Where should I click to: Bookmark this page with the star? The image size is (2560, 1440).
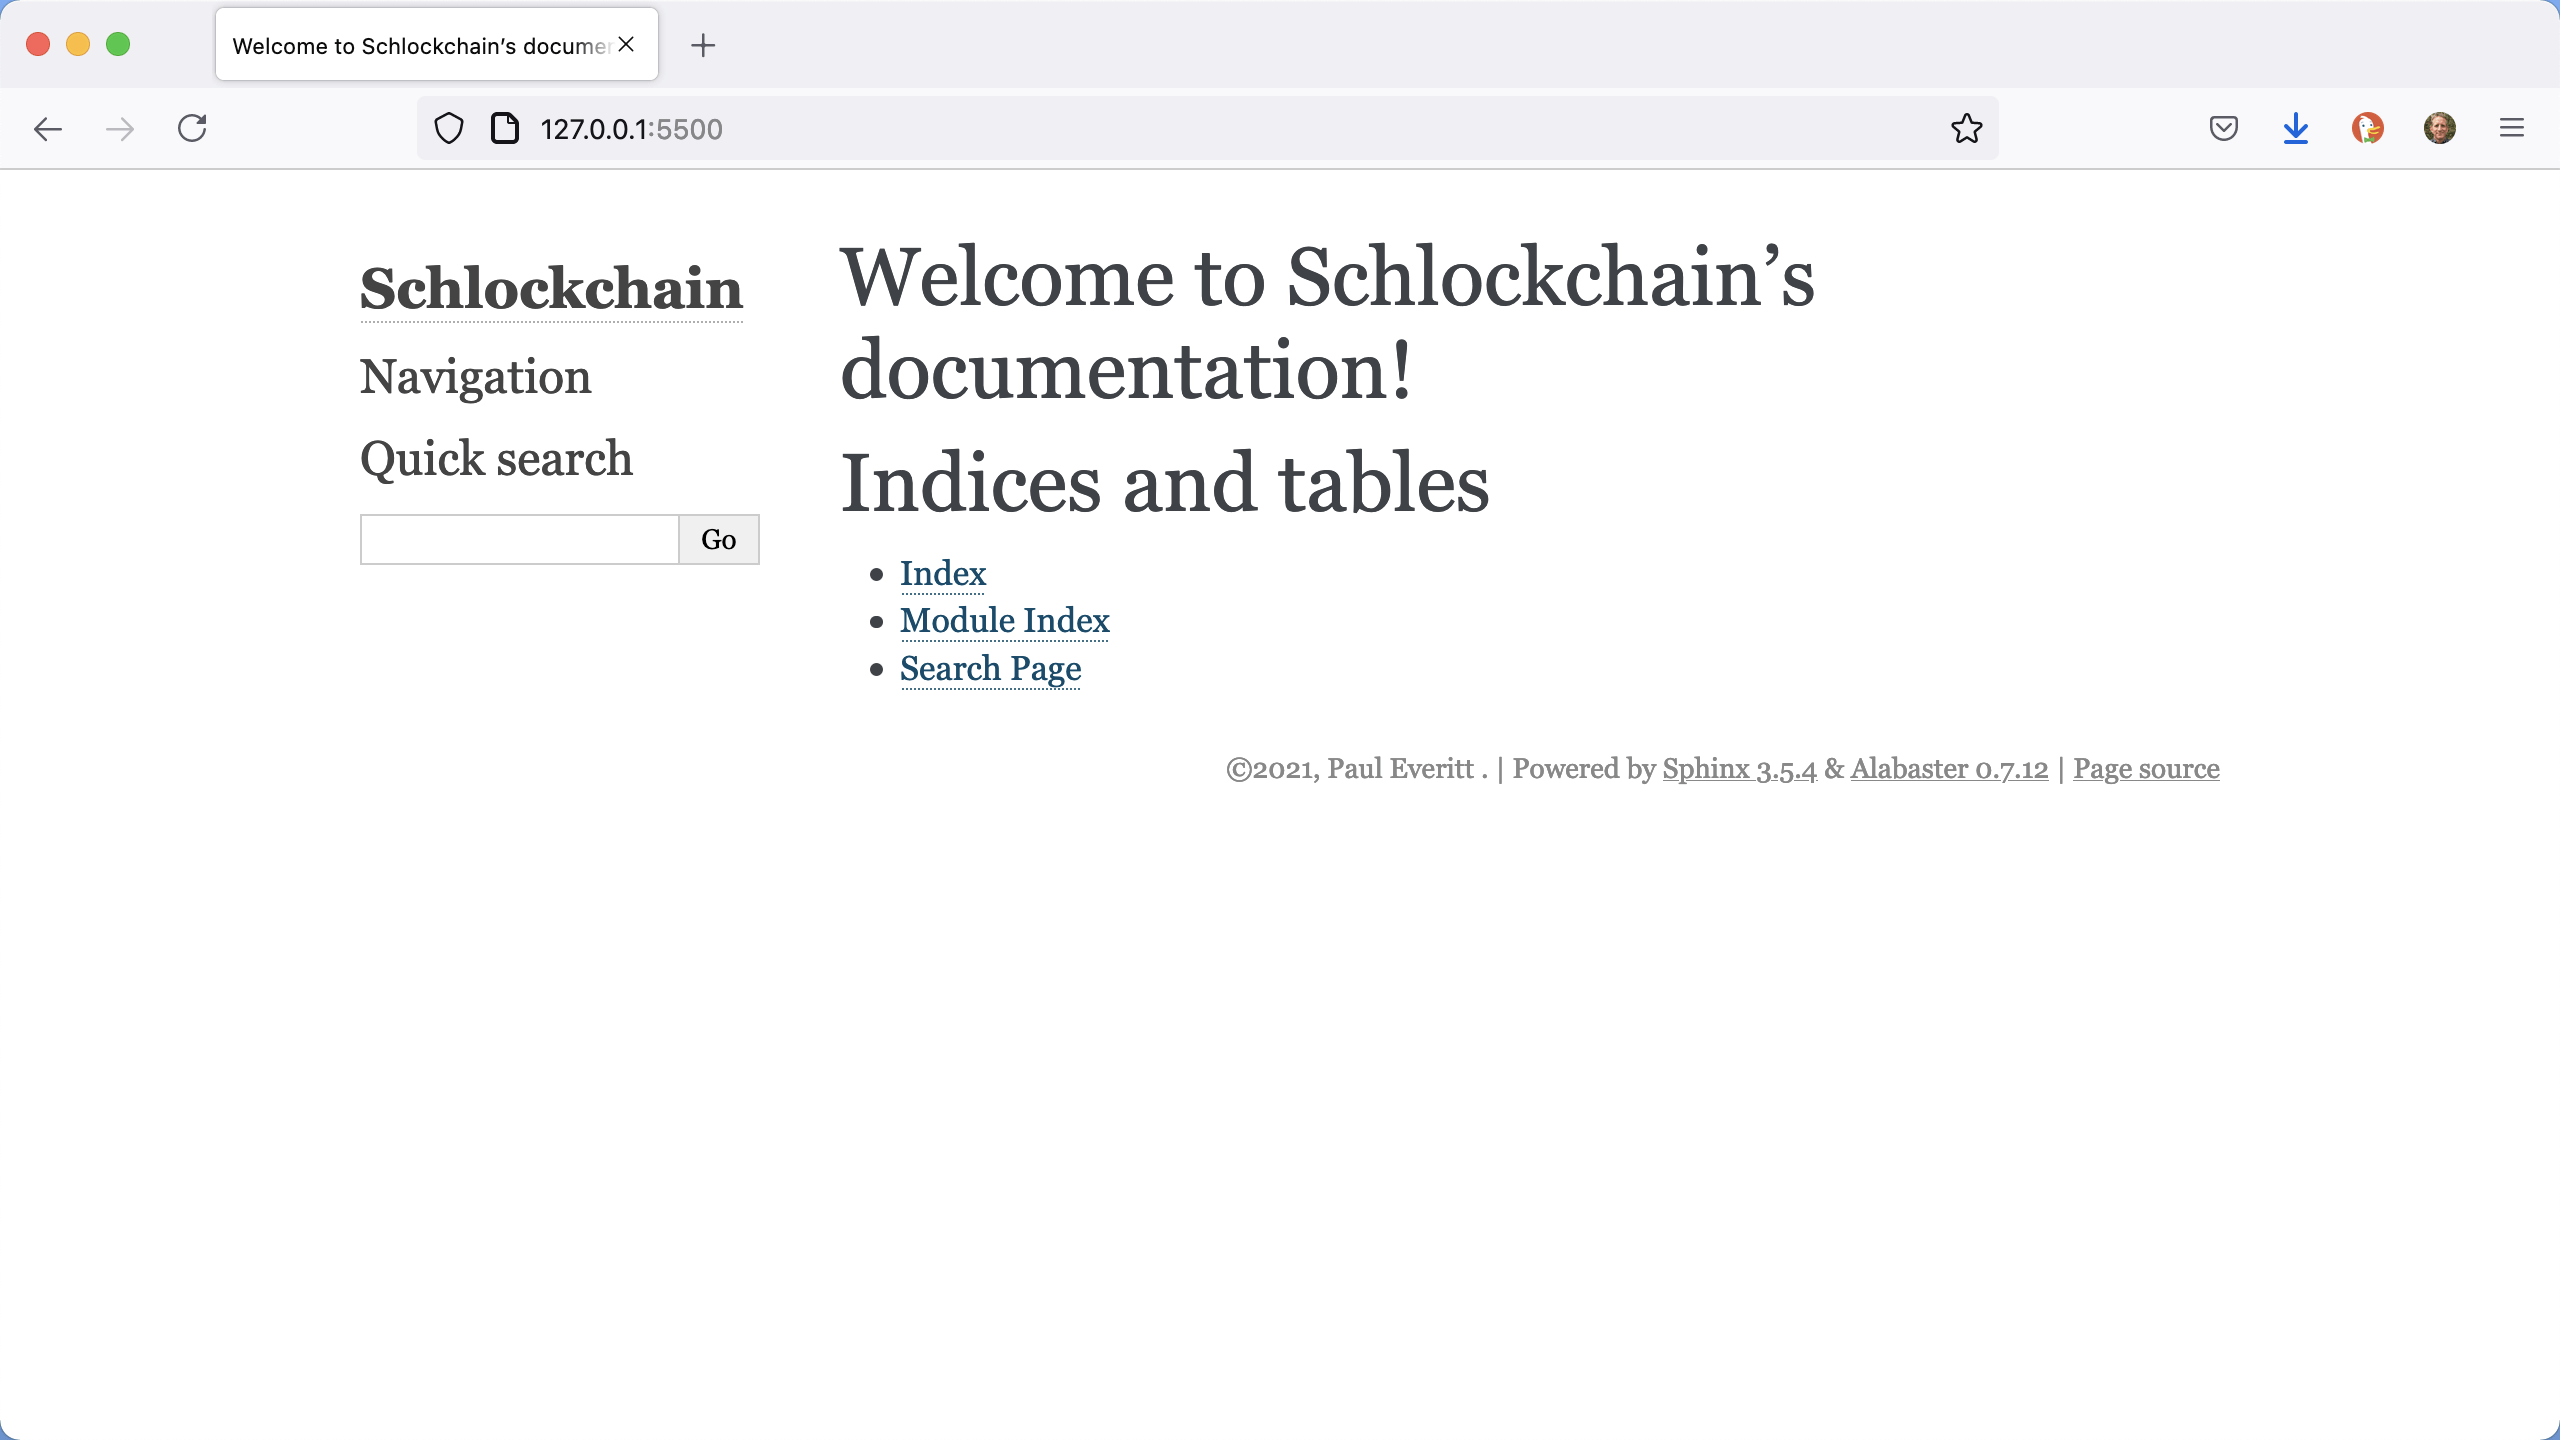(x=1966, y=129)
